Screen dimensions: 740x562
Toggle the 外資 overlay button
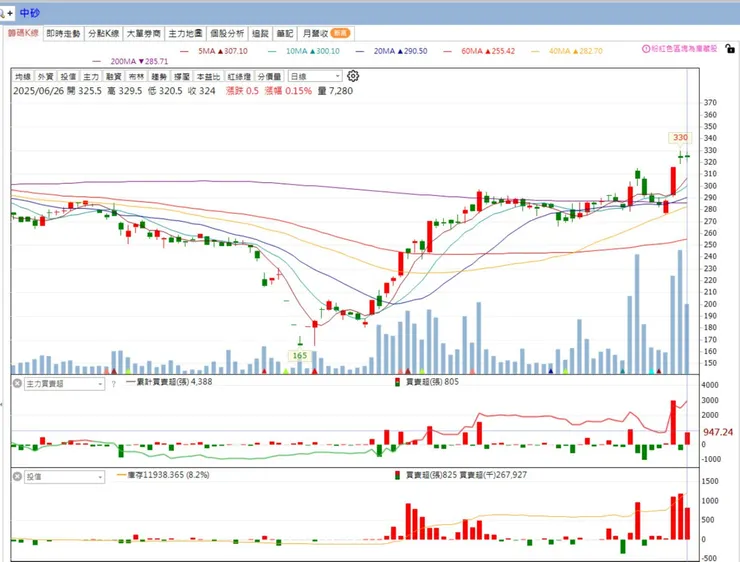[x=45, y=76]
